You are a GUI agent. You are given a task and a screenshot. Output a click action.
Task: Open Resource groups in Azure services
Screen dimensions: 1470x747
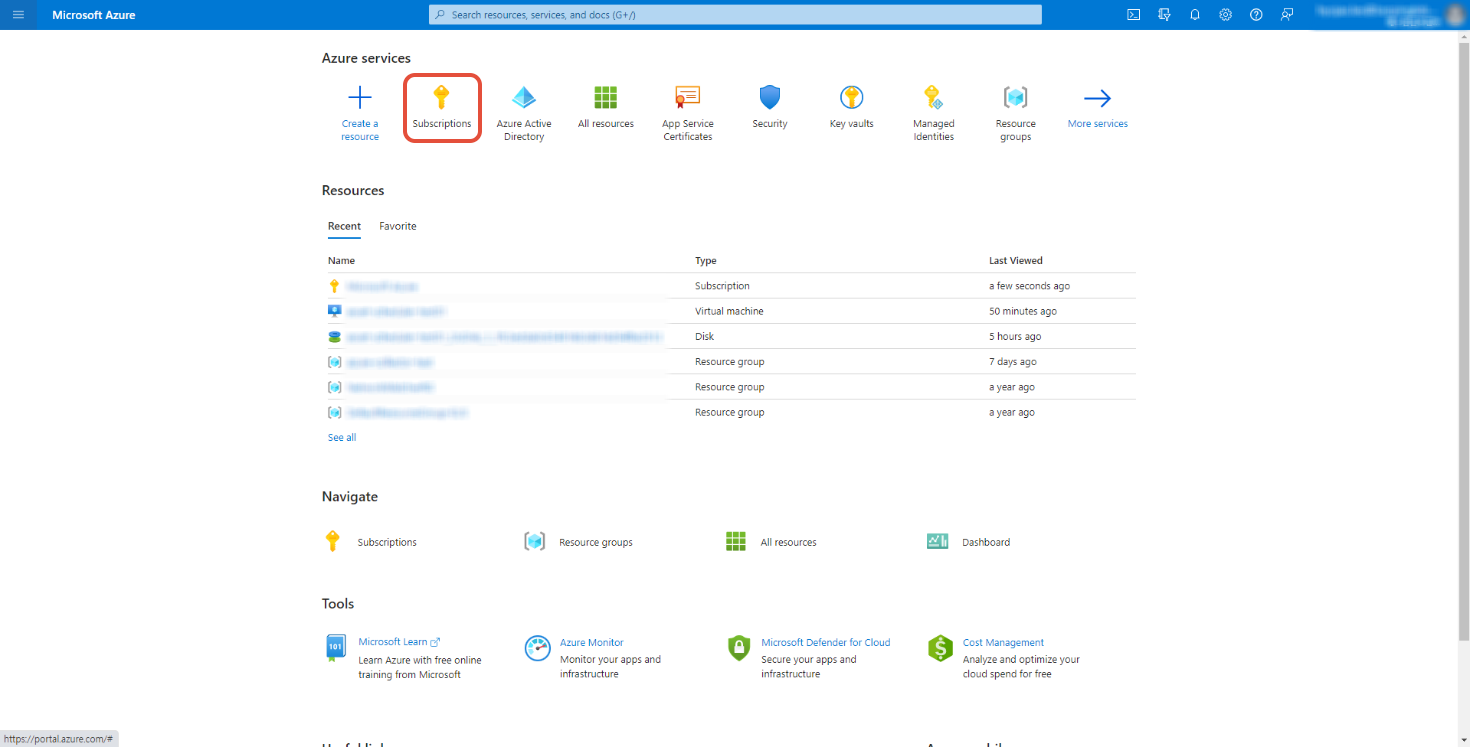tap(1015, 98)
